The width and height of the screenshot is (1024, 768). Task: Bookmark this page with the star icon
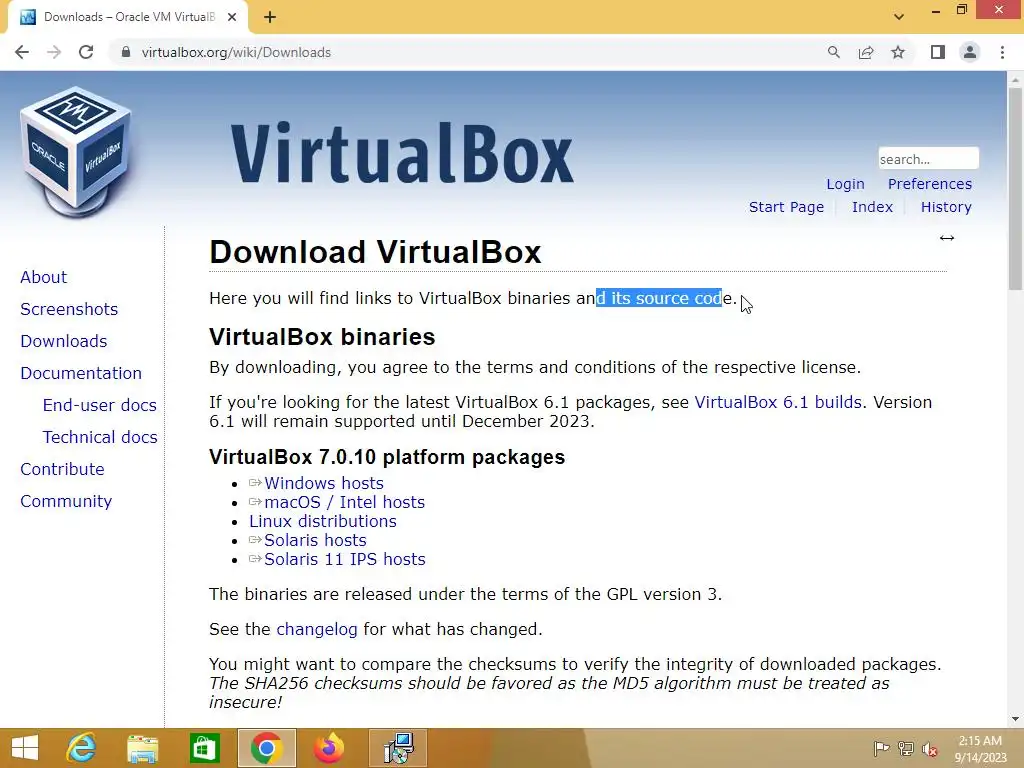point(898,52)
